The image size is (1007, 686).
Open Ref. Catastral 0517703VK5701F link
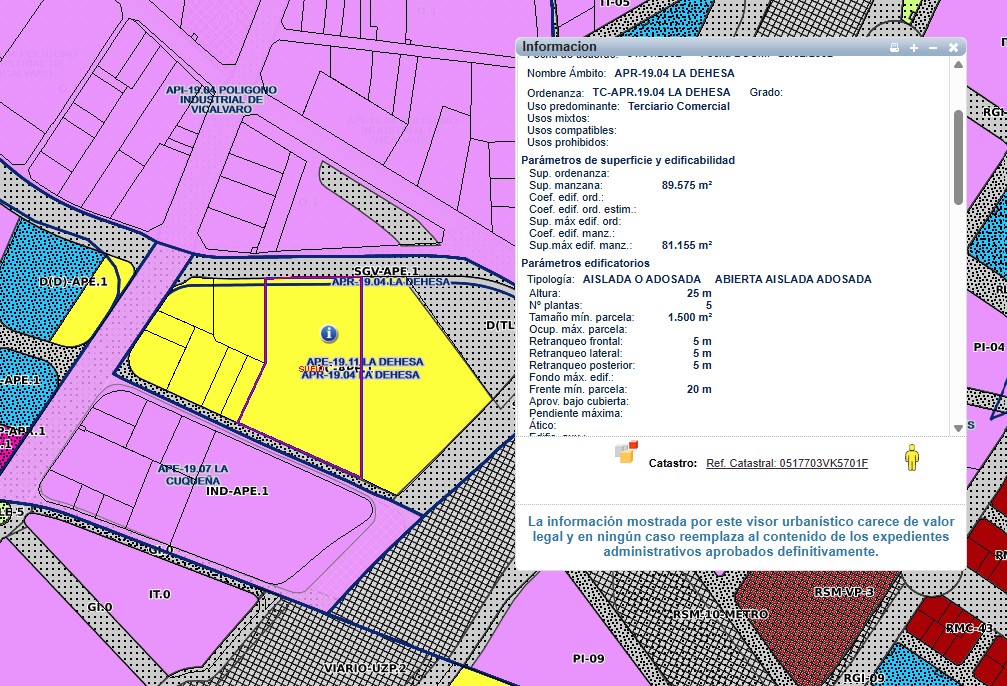[786, 463]
